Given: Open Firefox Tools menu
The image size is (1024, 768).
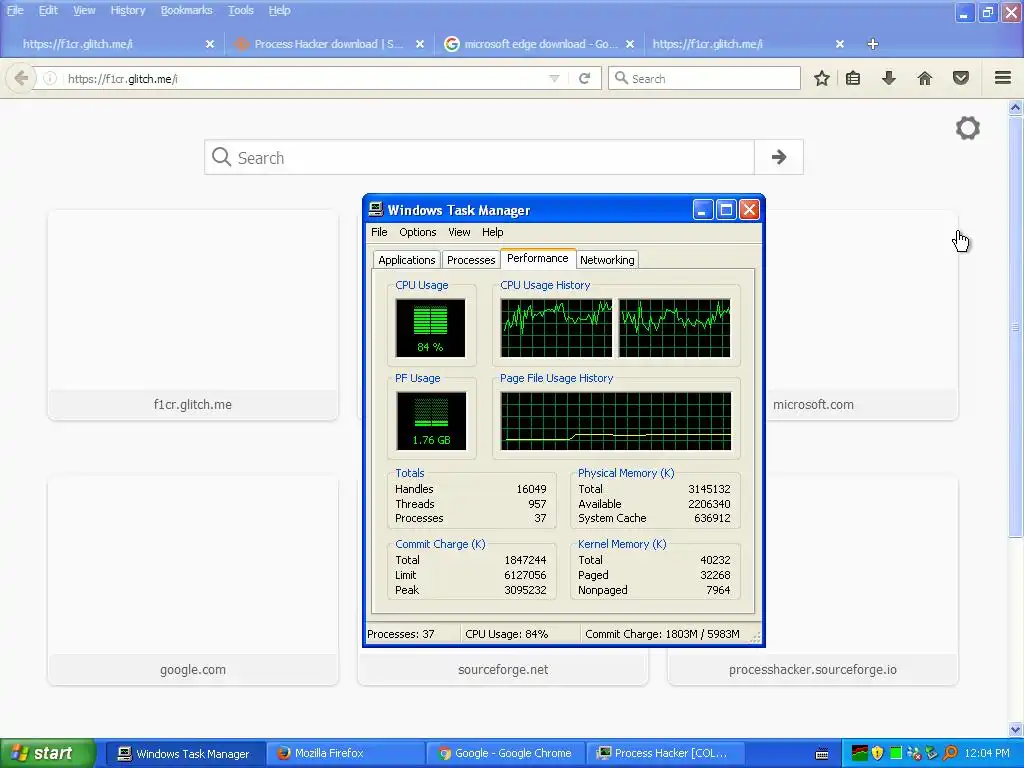Looking at the screenshot, I should 240,10.
